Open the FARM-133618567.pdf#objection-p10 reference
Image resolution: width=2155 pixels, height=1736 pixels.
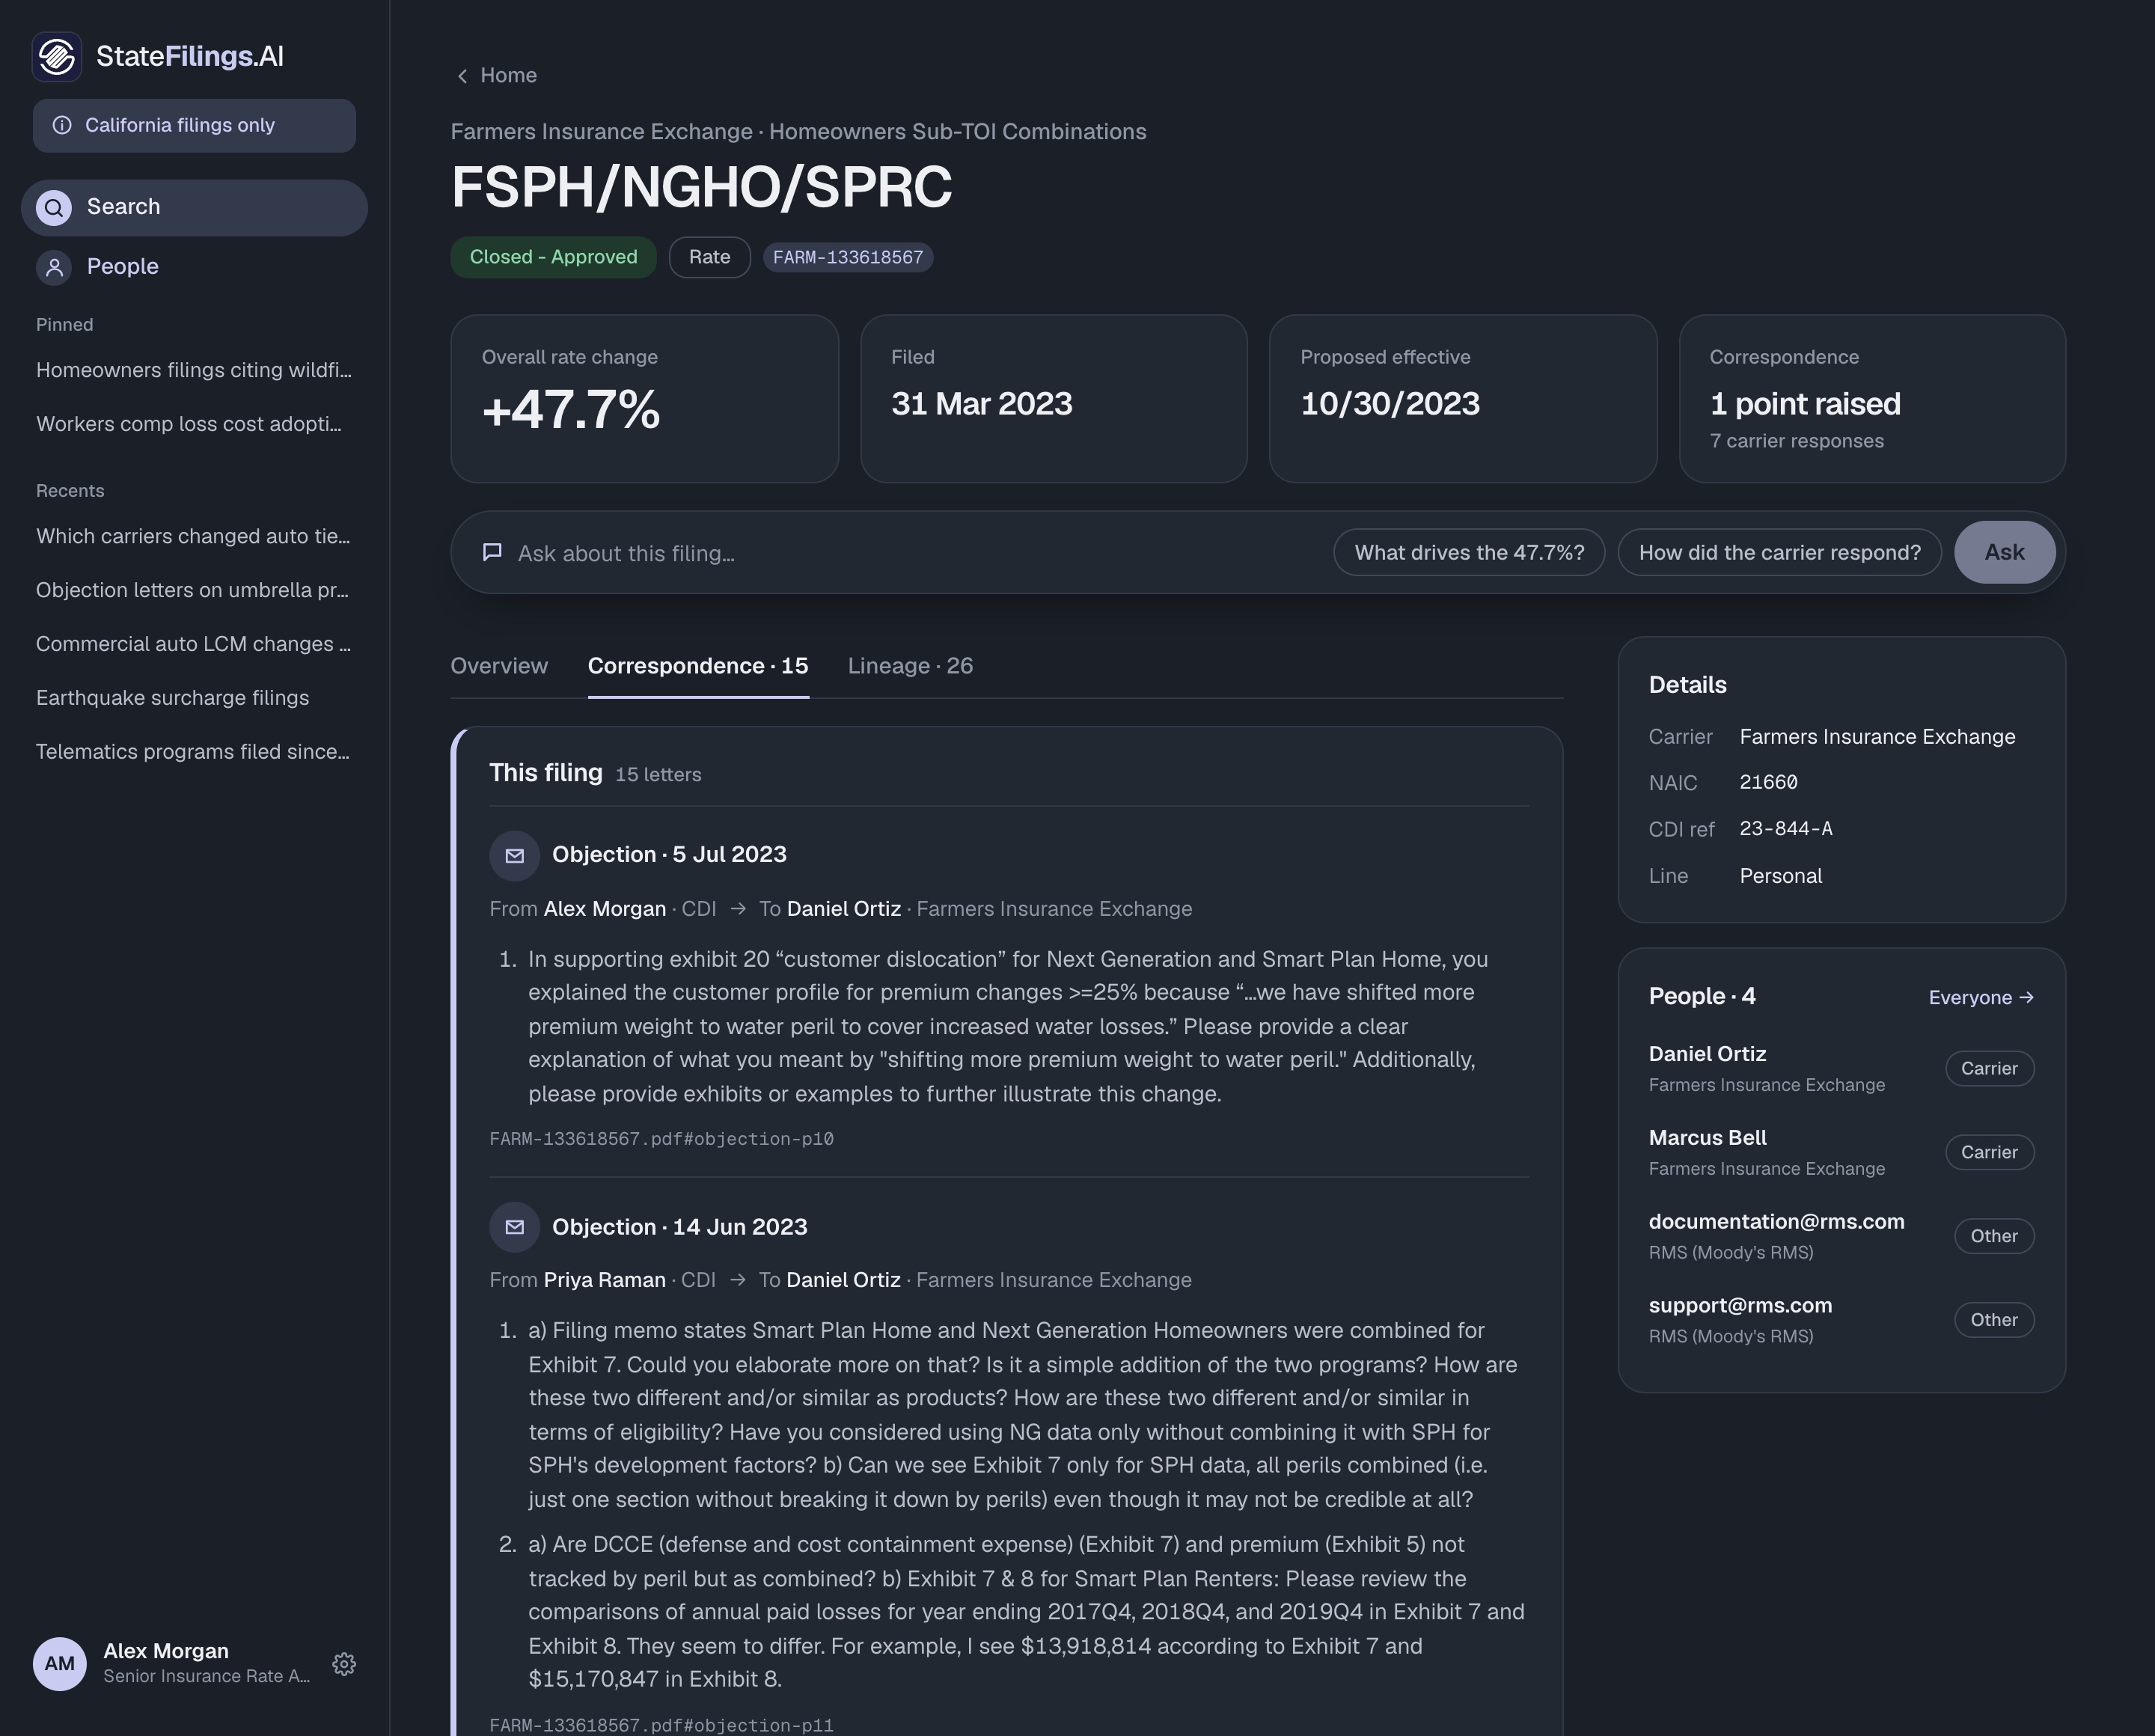[x=661, y=1139]
